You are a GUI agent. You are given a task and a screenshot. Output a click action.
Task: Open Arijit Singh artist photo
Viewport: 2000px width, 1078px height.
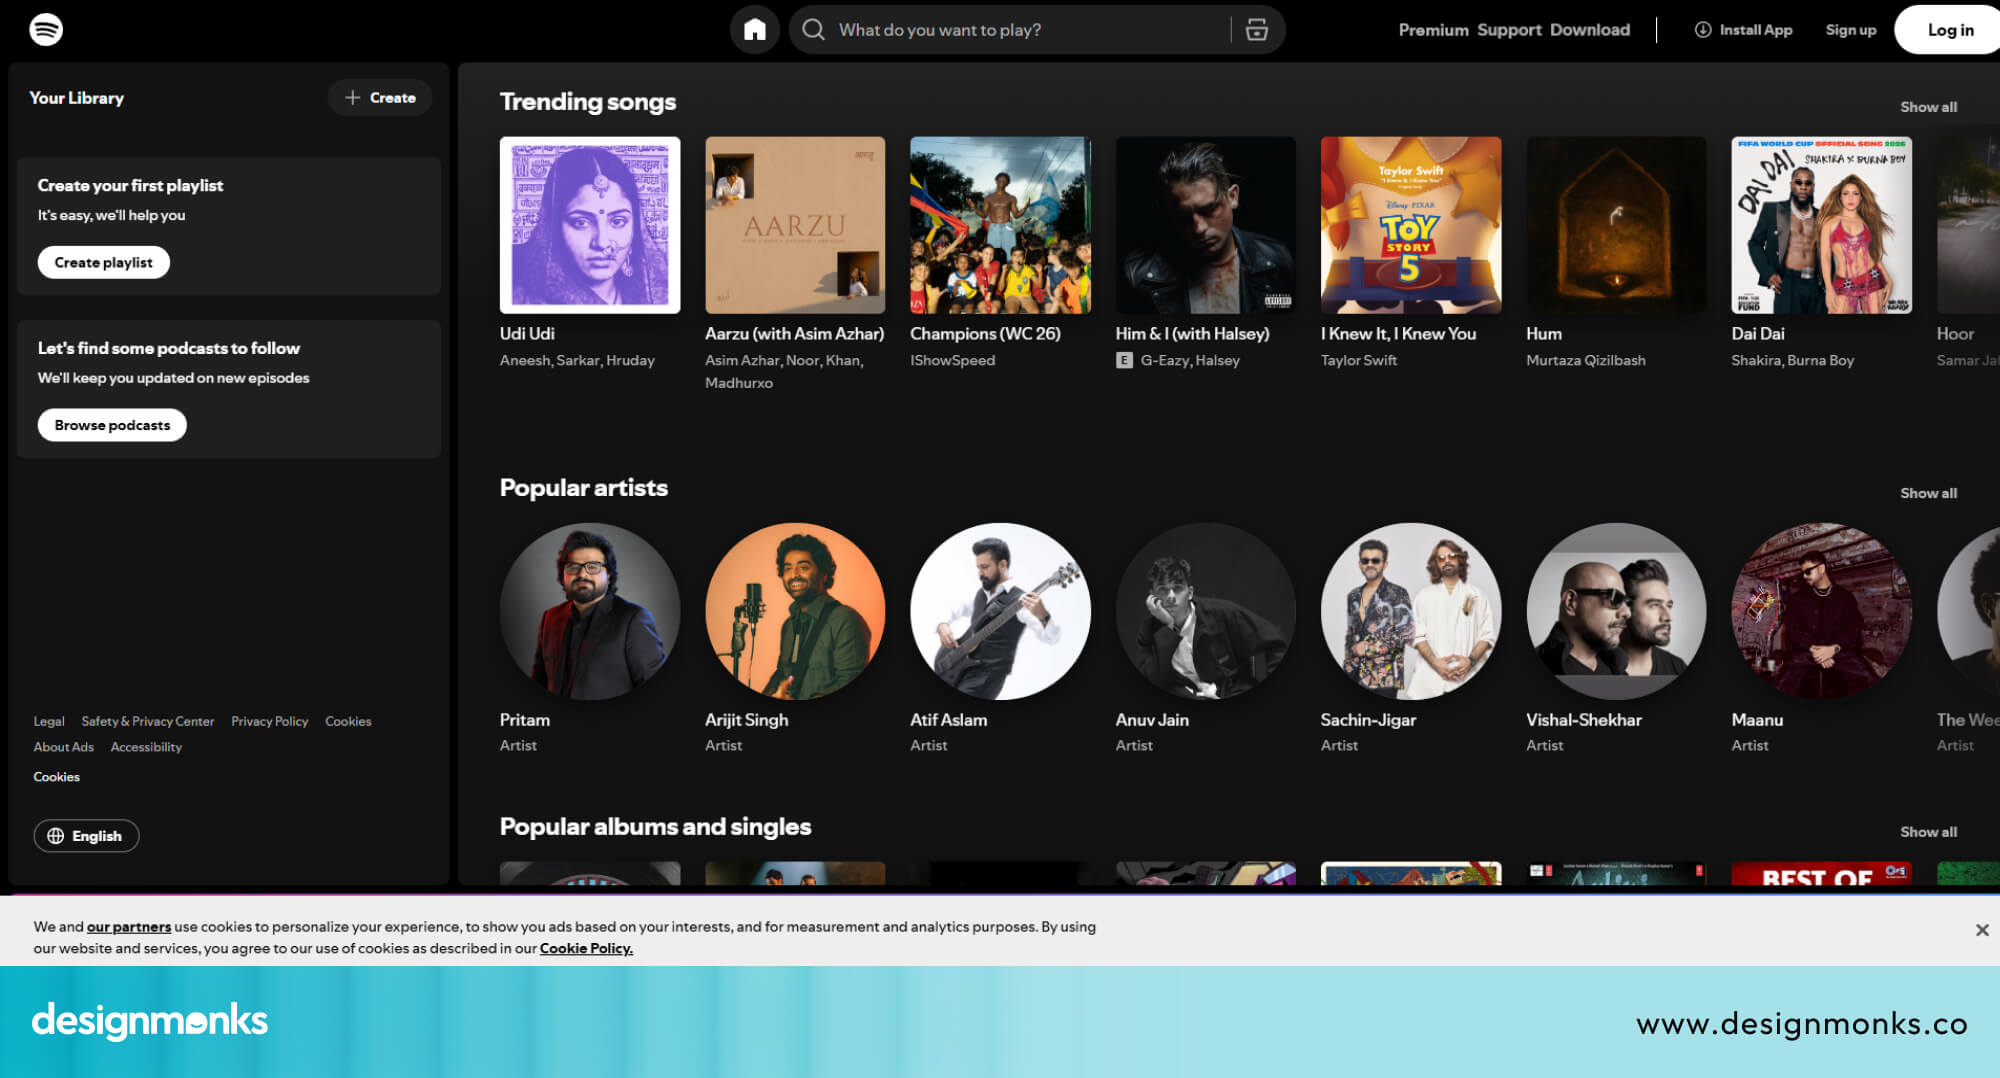795,611
